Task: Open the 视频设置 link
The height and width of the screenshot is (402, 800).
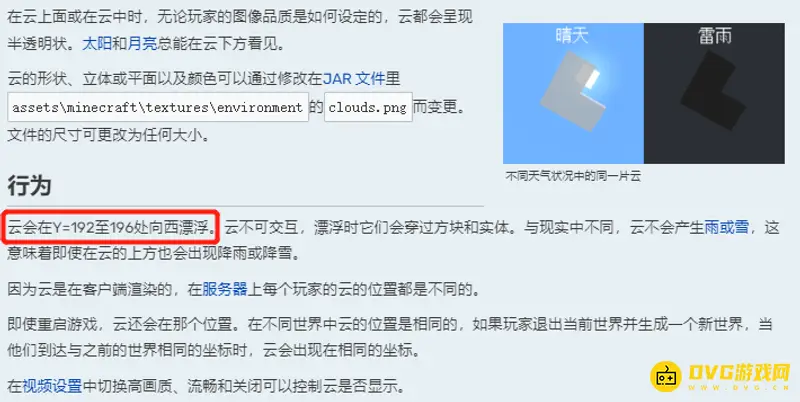Action: [x=52, y=386]
